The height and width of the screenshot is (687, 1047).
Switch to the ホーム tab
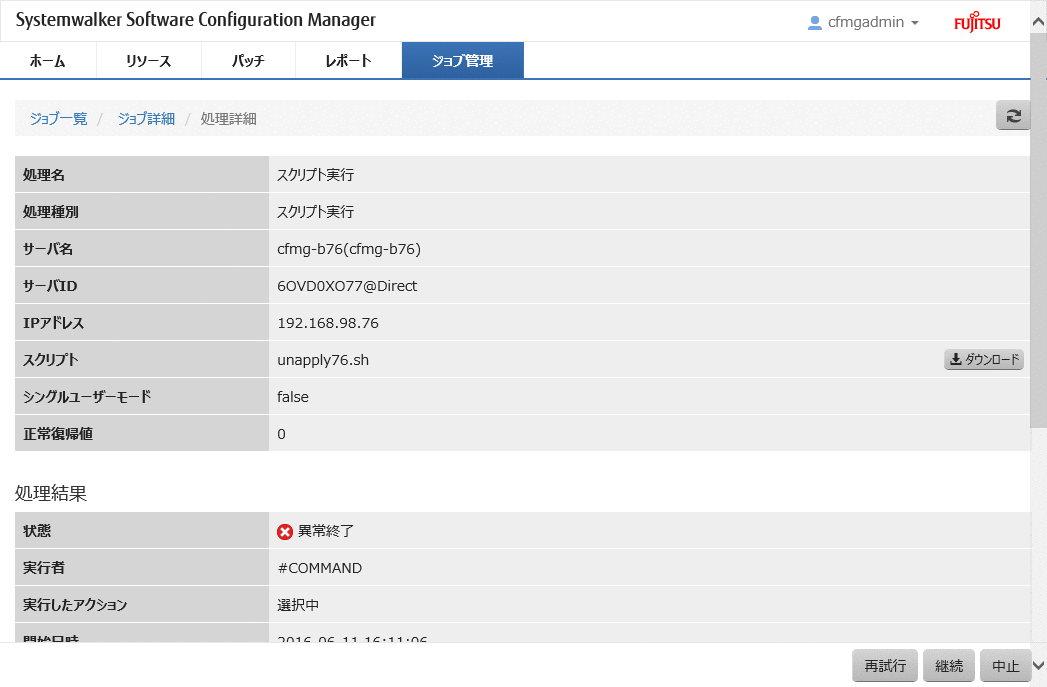pyautogui.click(x=47, y=61)
